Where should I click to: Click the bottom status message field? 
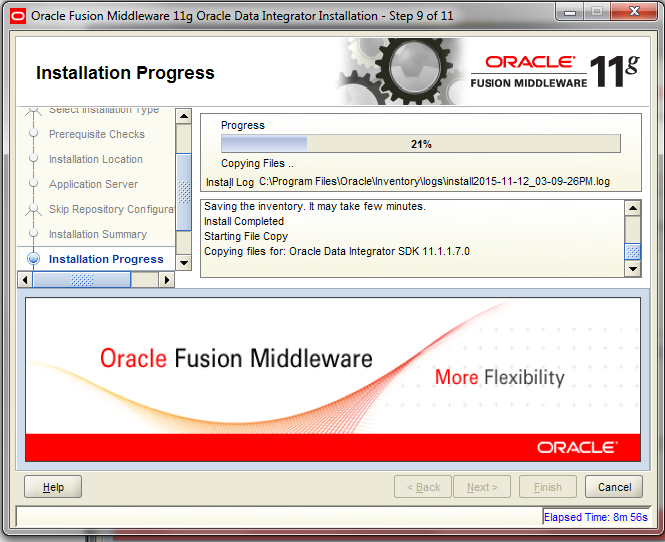279,517
